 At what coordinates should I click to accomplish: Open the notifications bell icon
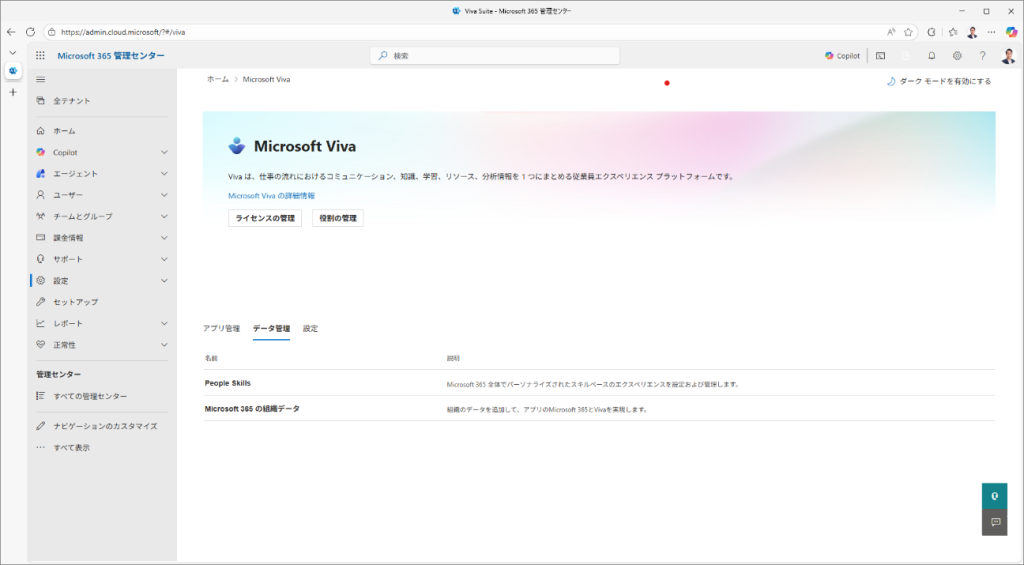(932, 56)
